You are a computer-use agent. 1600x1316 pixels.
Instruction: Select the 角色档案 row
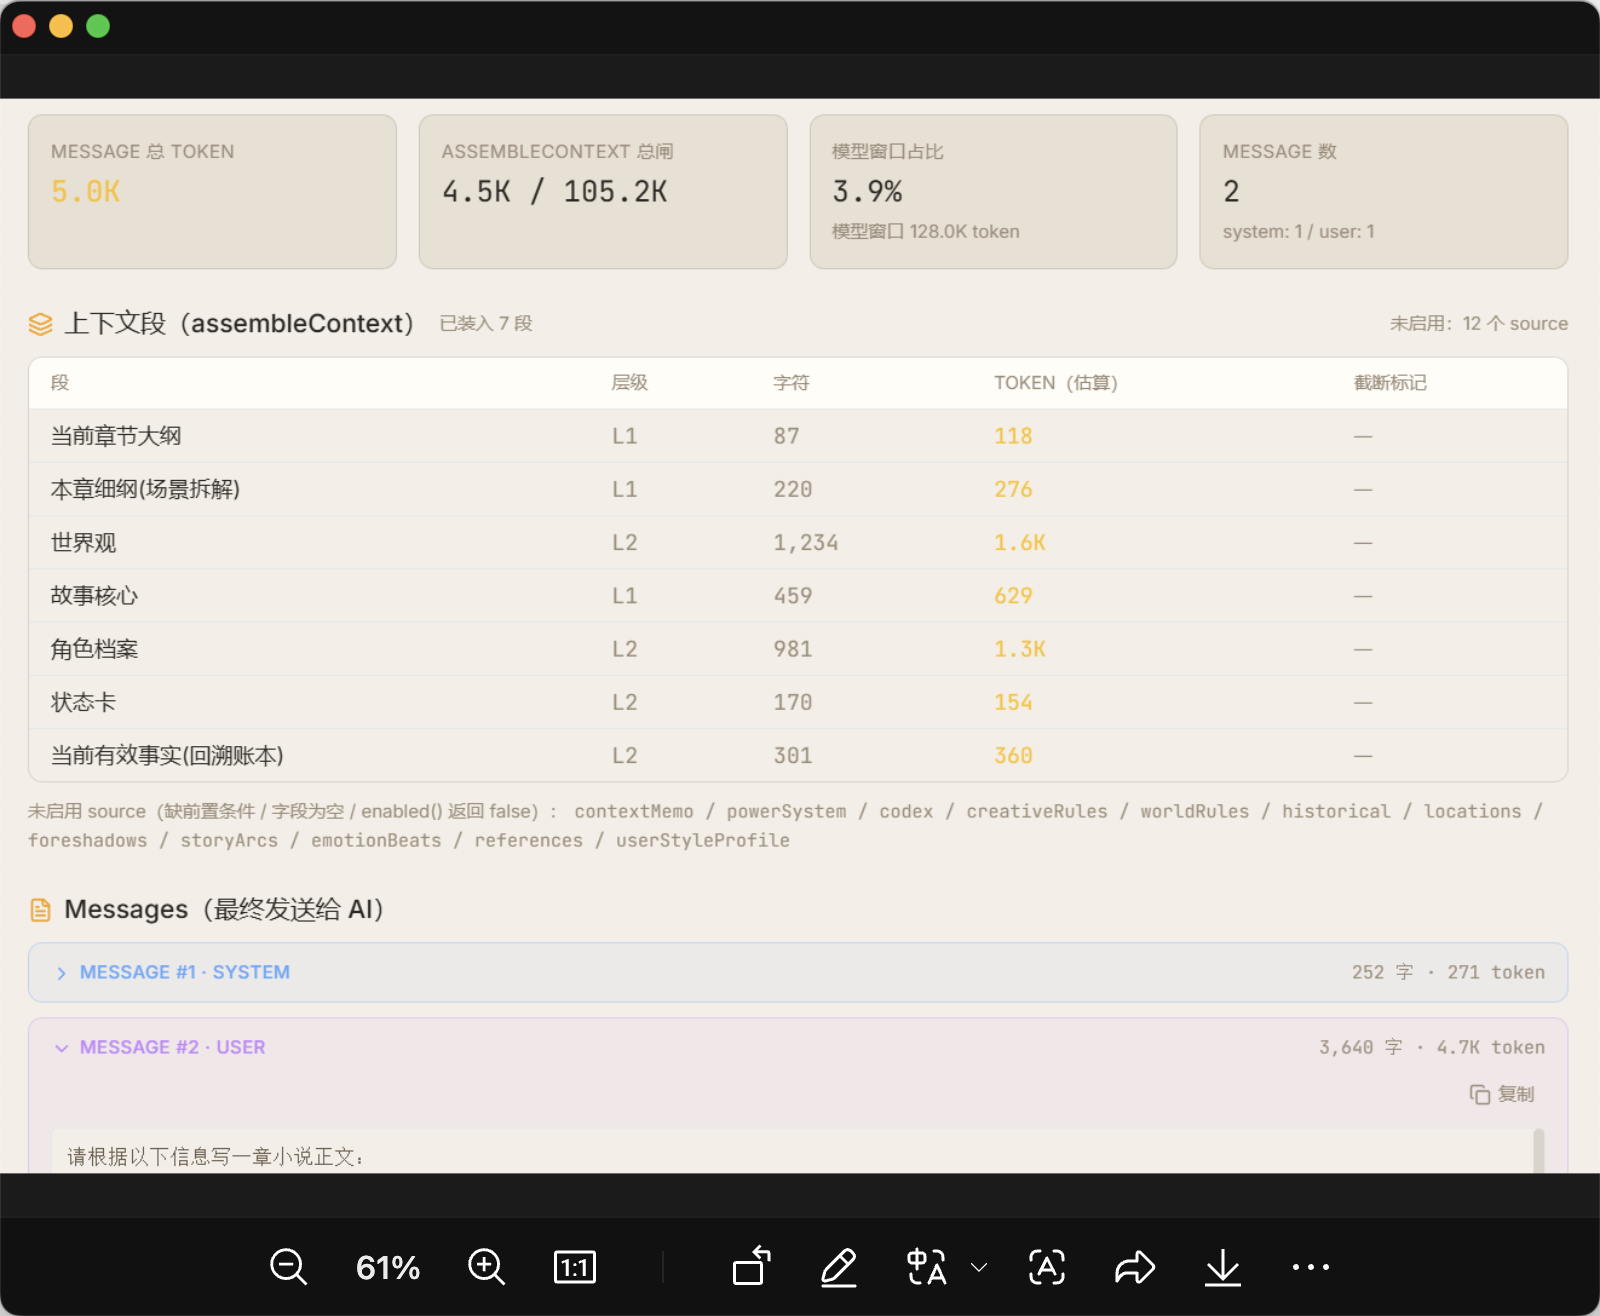coord(798,649)
